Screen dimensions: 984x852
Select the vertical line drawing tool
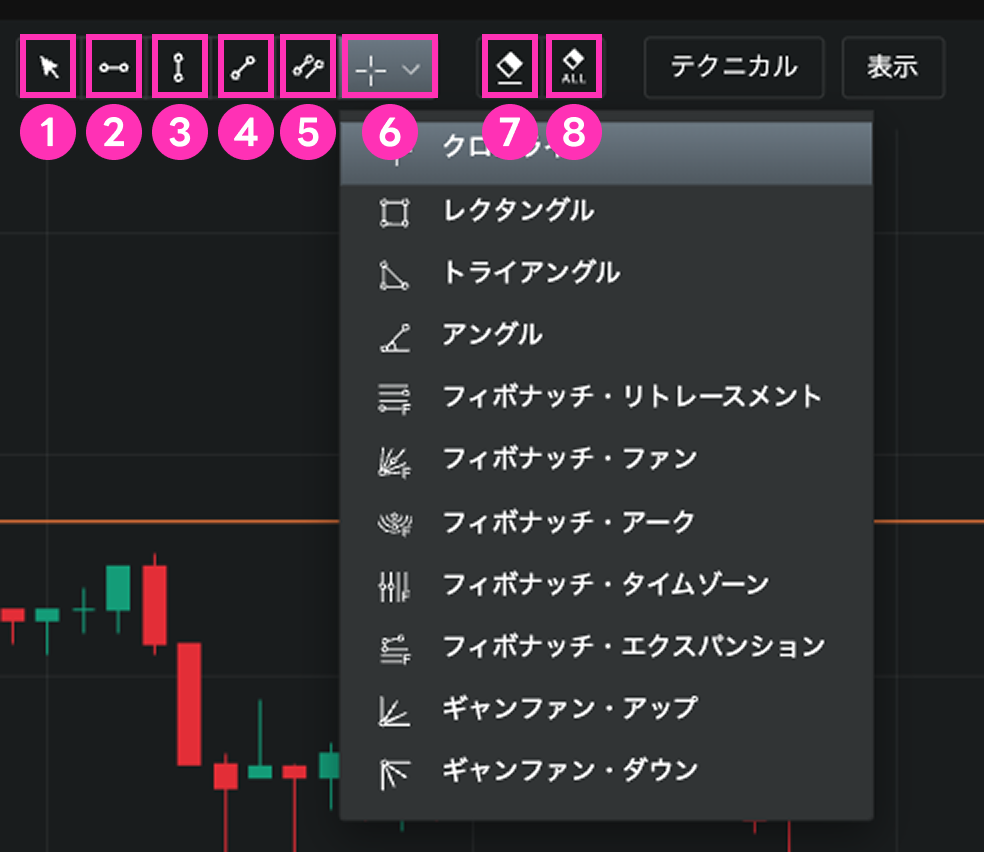[179, 67]
